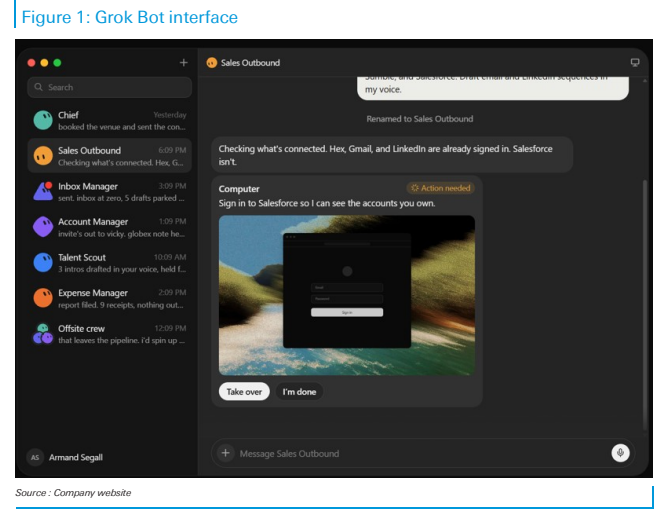Open the Expense Manager conversation
This screenshot has height=515, width=668.
[x=109, y=298]
